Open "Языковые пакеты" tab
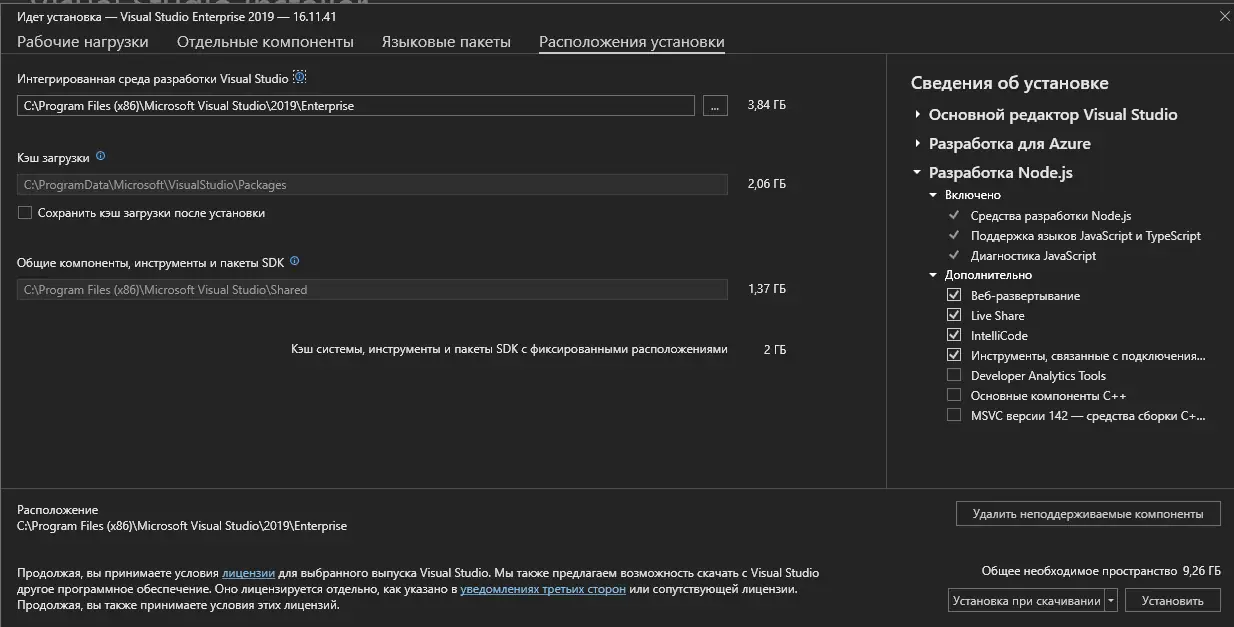The height and width of the screenshot is (627, 1234). [446, 42]
